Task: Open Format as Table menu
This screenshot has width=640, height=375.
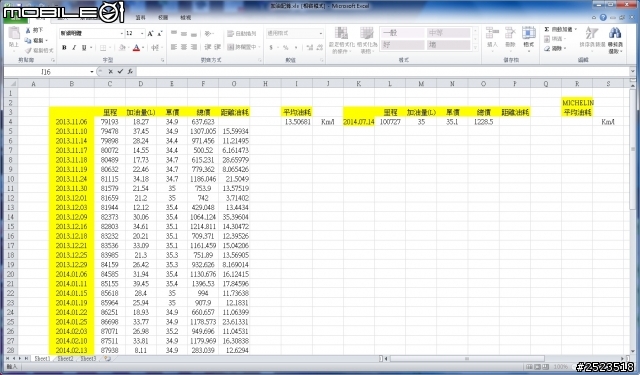Action: click(x=367, y=40)
